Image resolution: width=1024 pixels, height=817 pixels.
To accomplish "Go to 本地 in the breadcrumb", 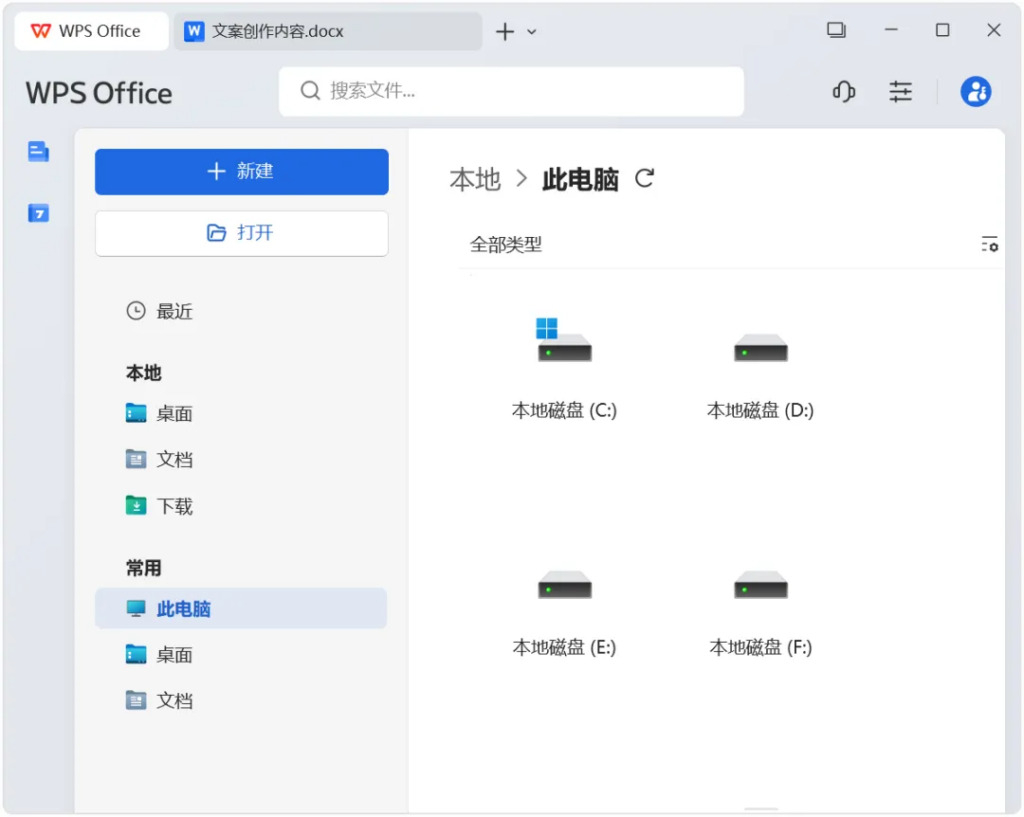I will (475, 179).
